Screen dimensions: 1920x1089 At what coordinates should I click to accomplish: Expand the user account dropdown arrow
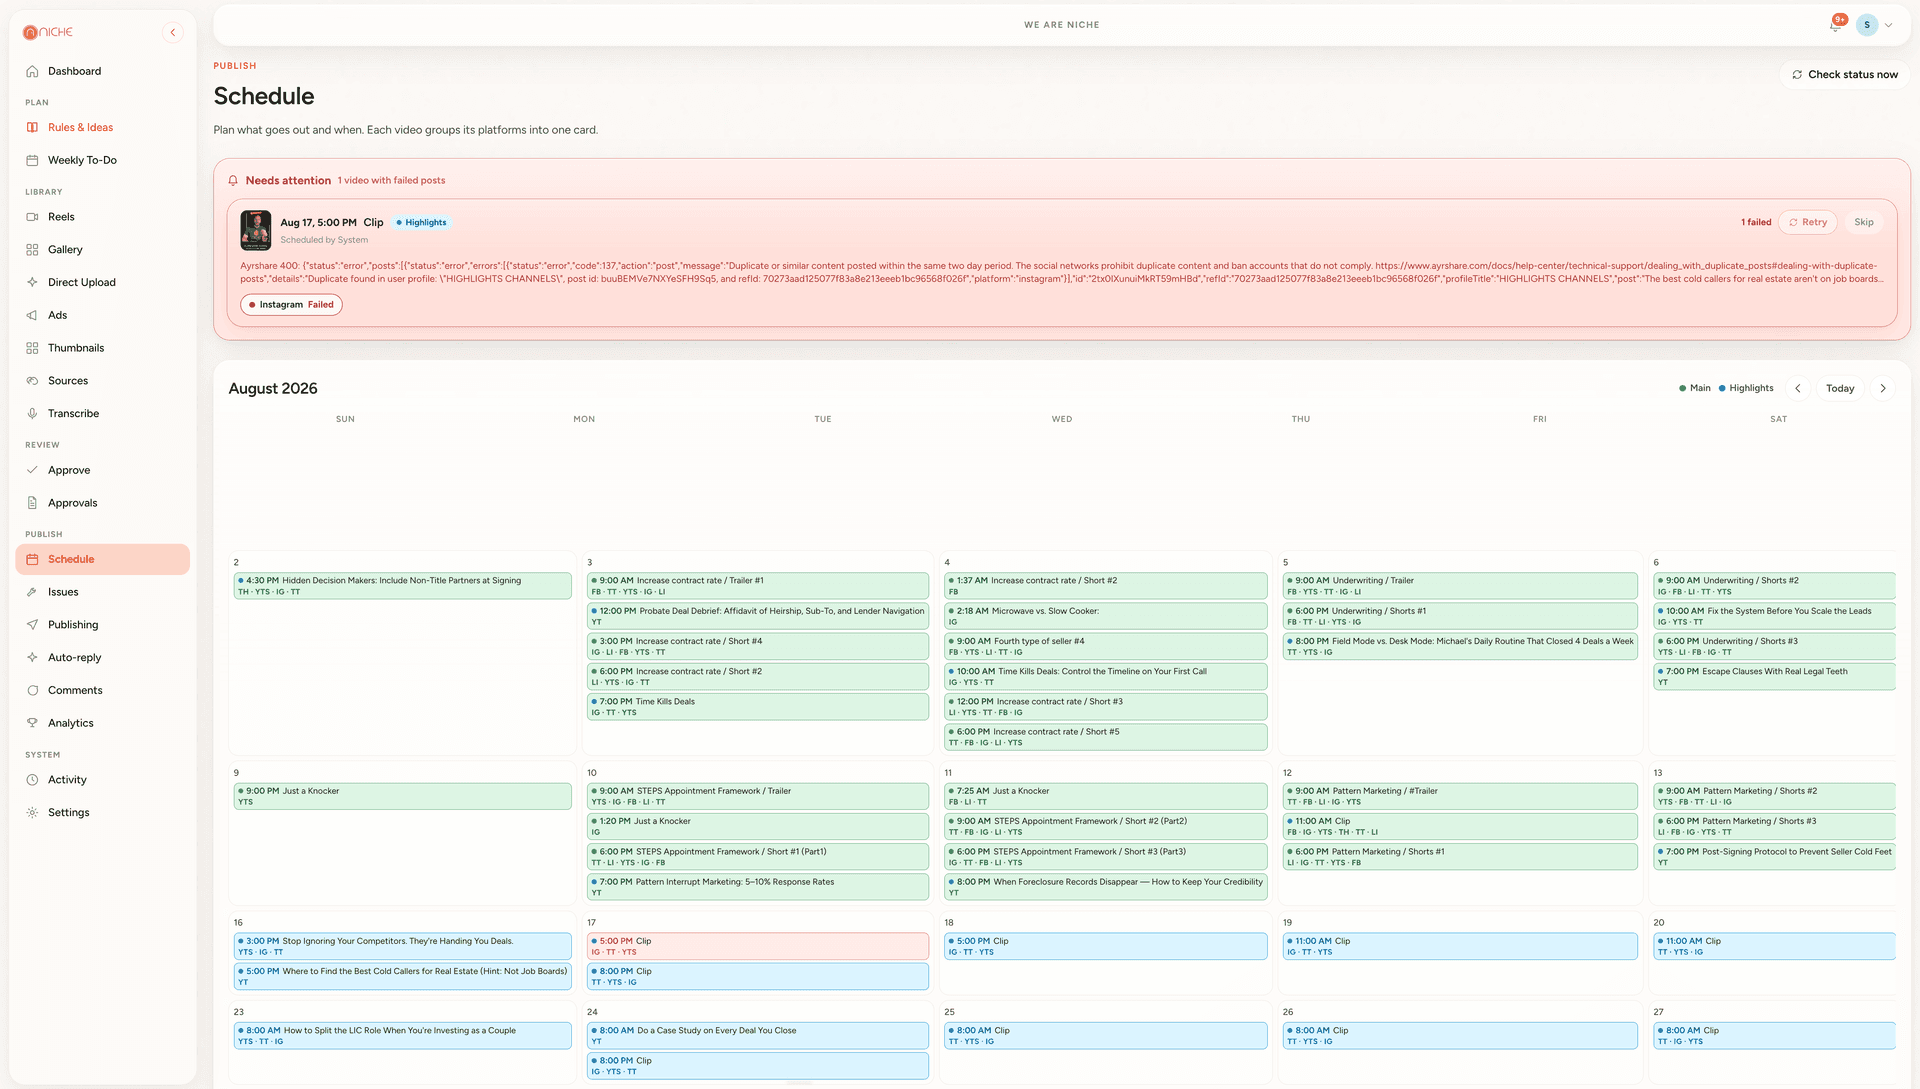[1889, 25]
